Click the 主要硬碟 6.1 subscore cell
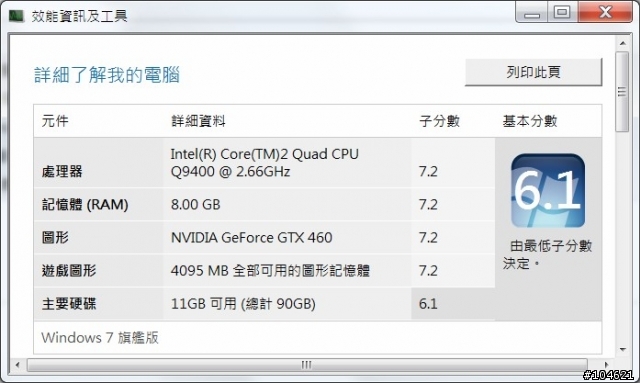The height and width of the screenshot is (383, 640). 453,304
